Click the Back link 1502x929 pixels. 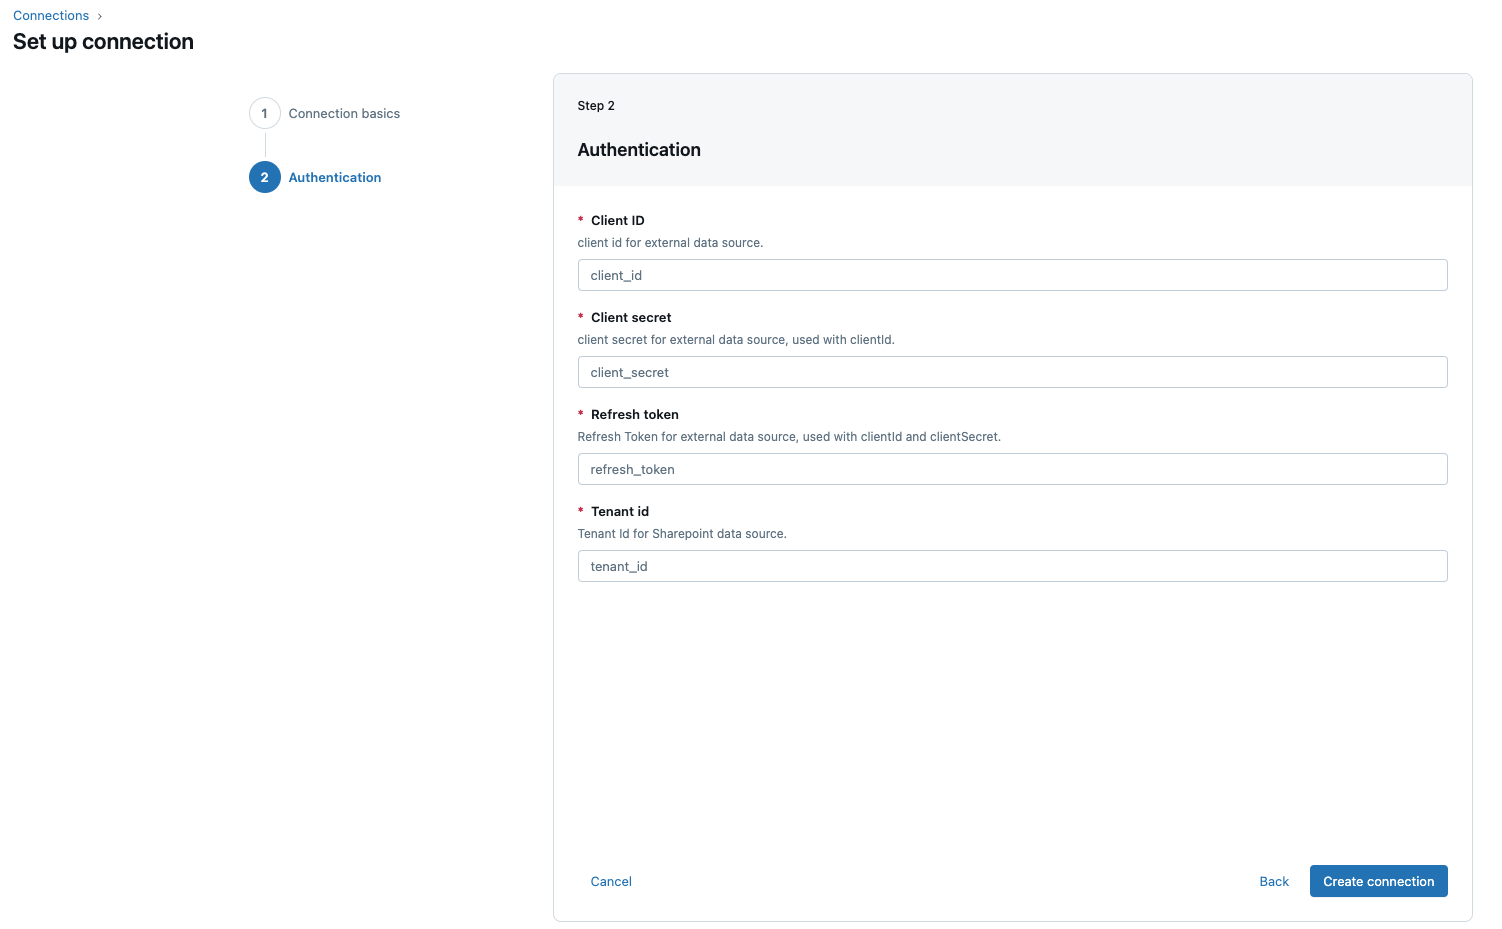tap(1273, 881)
